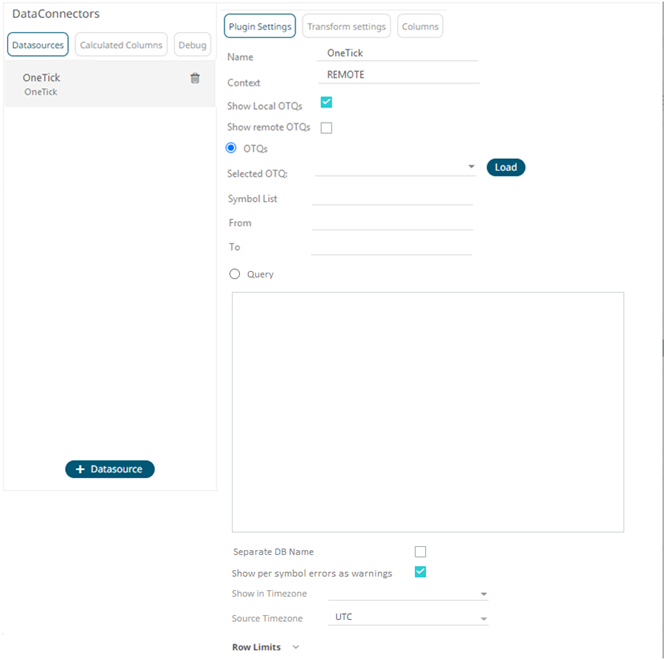Disable Show per symbol errors as warnings
This screenshot has width=666, height=660.
click(420, 572)
